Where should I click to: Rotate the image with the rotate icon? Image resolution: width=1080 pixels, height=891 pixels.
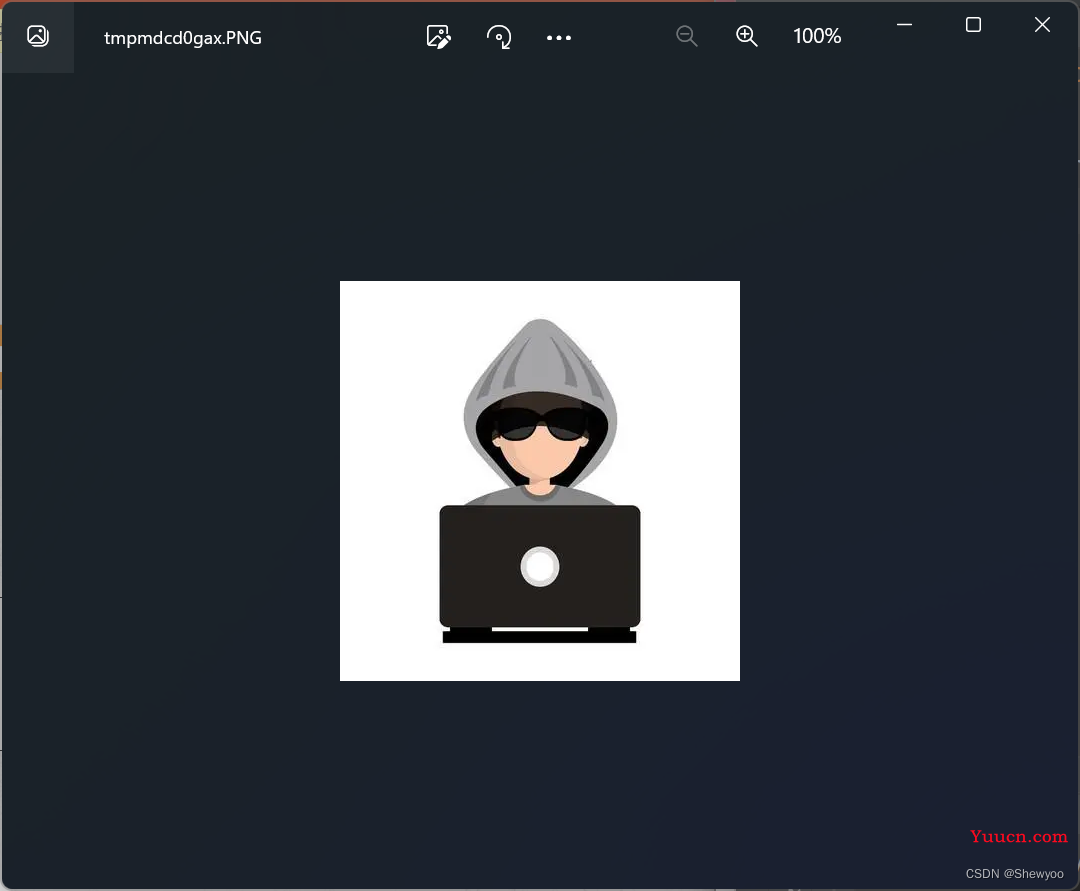(499, 36)
